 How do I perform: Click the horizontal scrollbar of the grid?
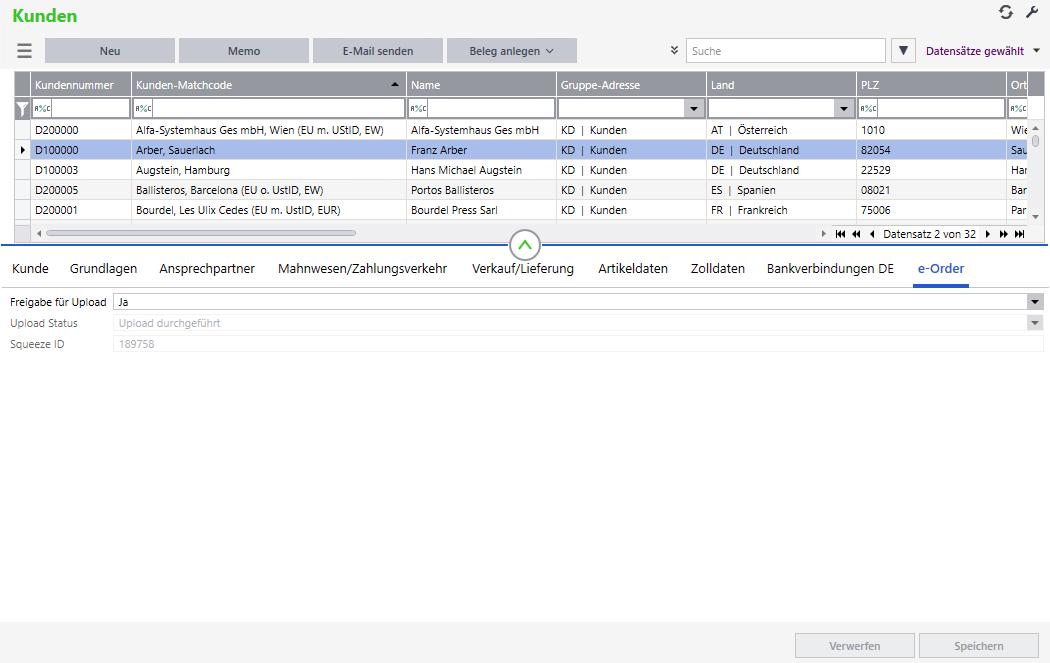point(200,233)
